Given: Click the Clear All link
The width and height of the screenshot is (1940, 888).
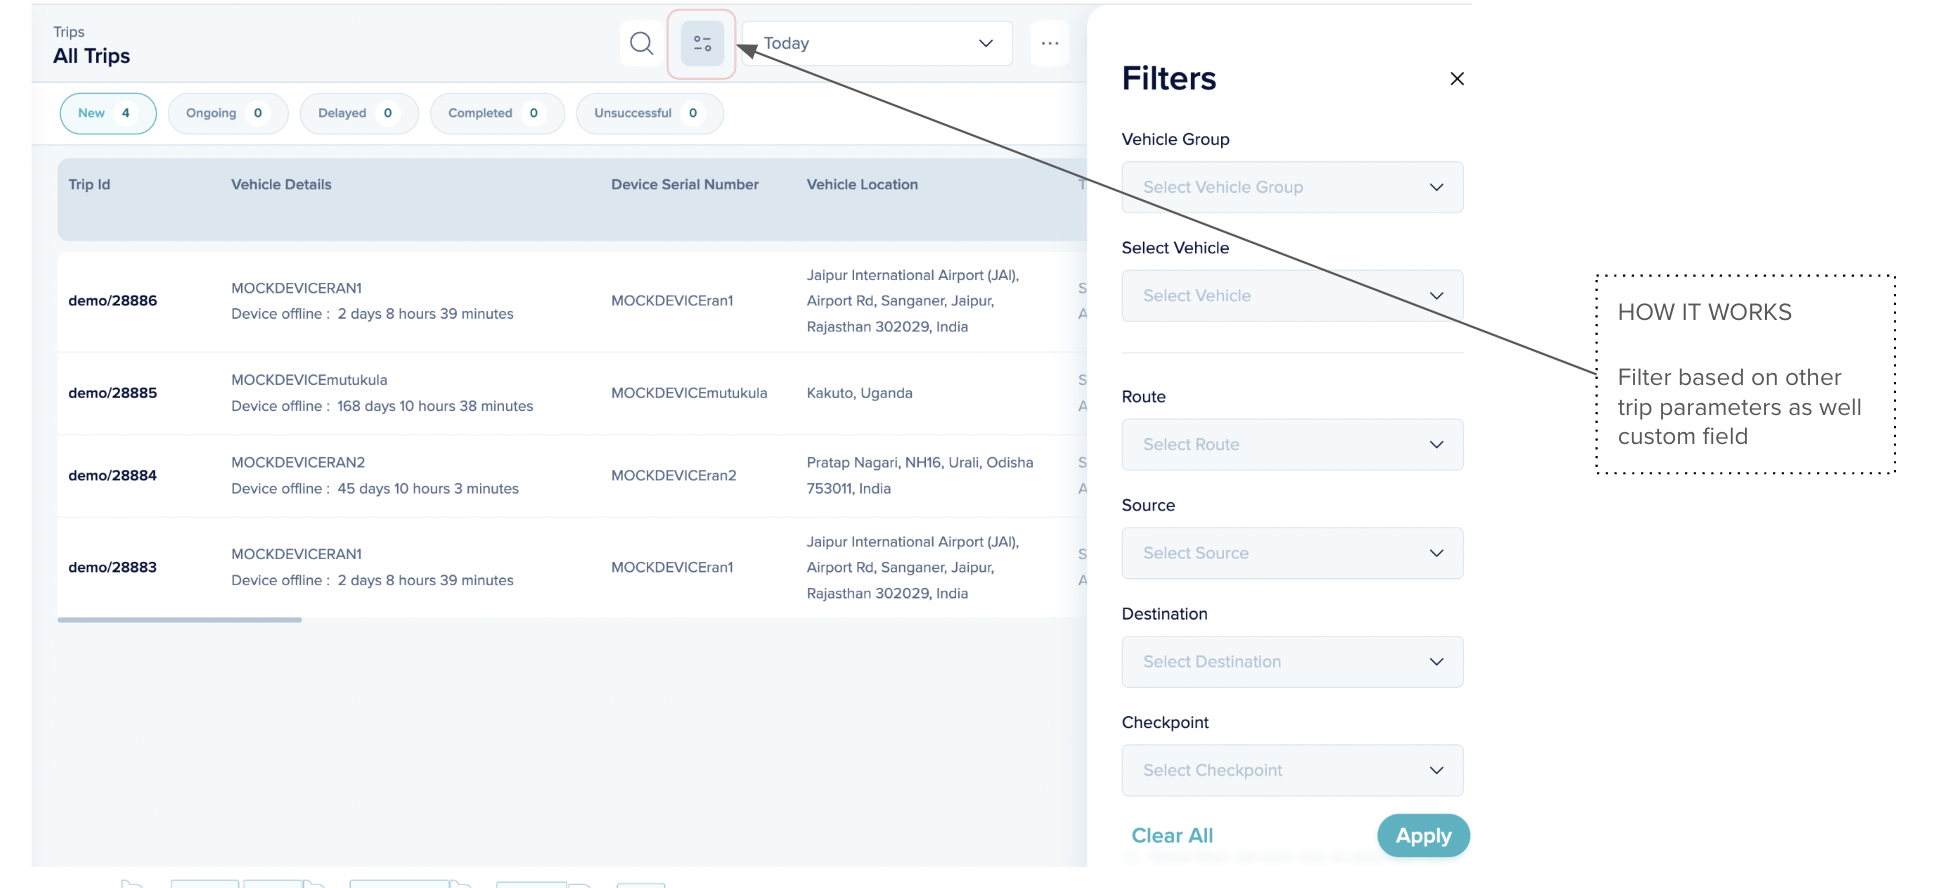Looking at the screenshot, I should coord(1172,836).
